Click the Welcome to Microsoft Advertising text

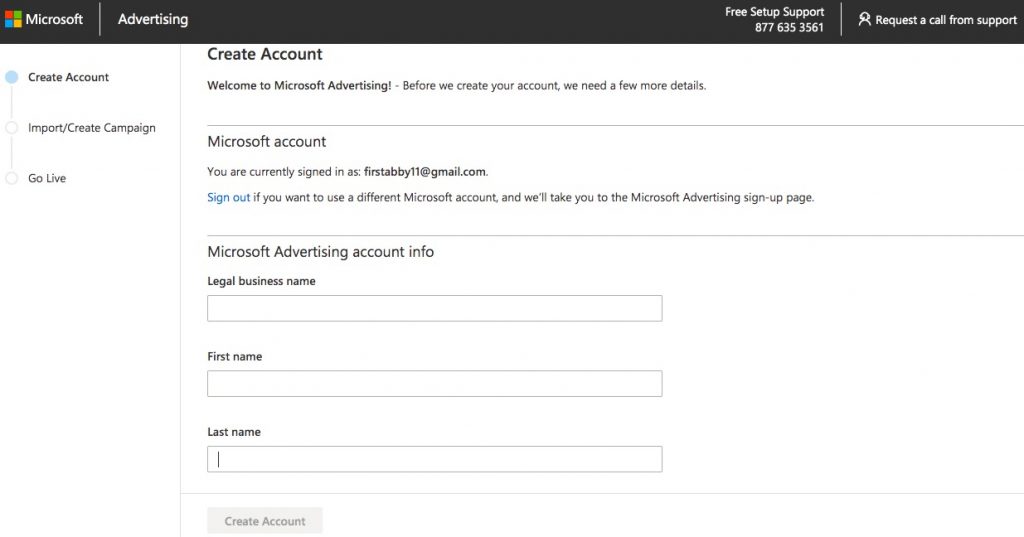(299, 86)
